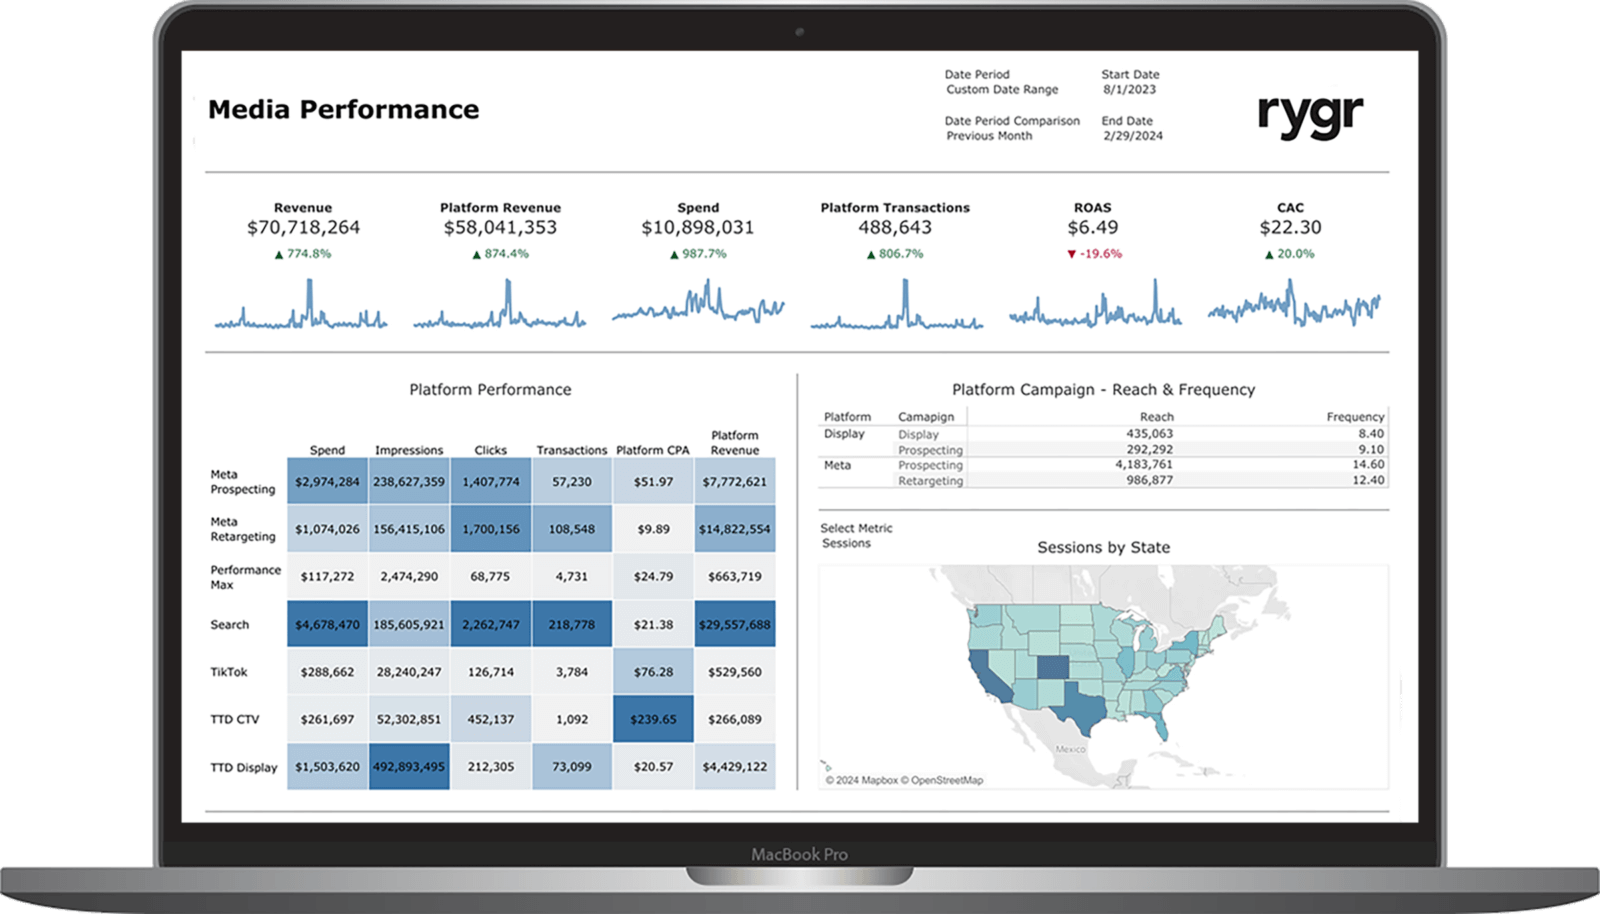1600x914 pixels.
Task: Click the TTD Display Impressions cell 492,893,495
Action: [x=409, y=767]
